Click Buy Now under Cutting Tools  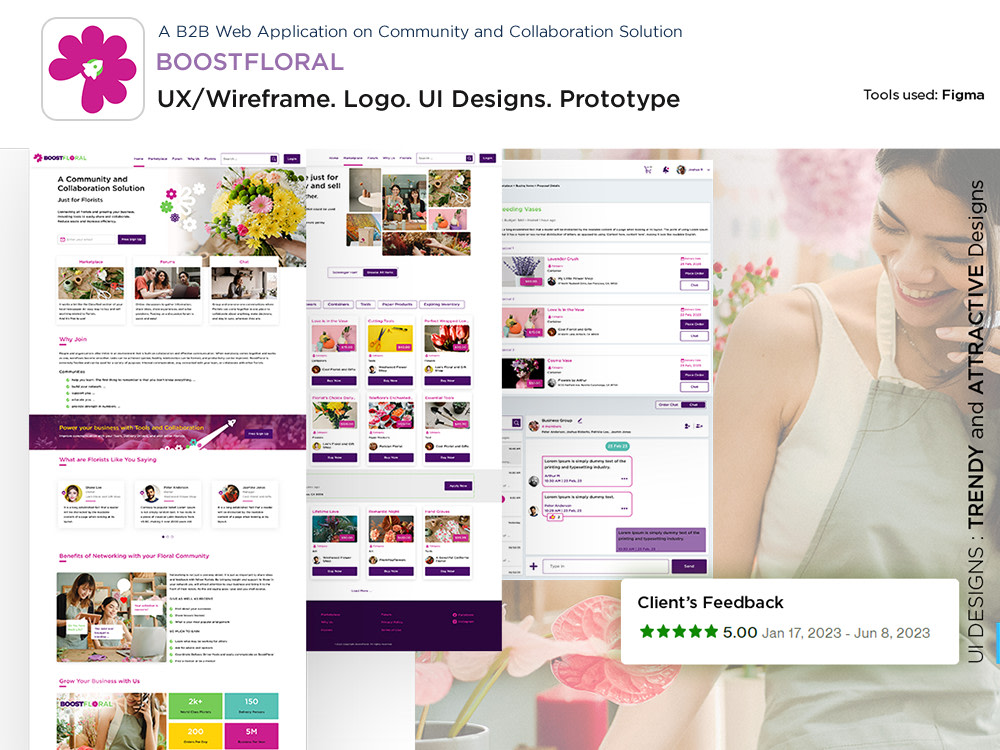tap(390, 381)
